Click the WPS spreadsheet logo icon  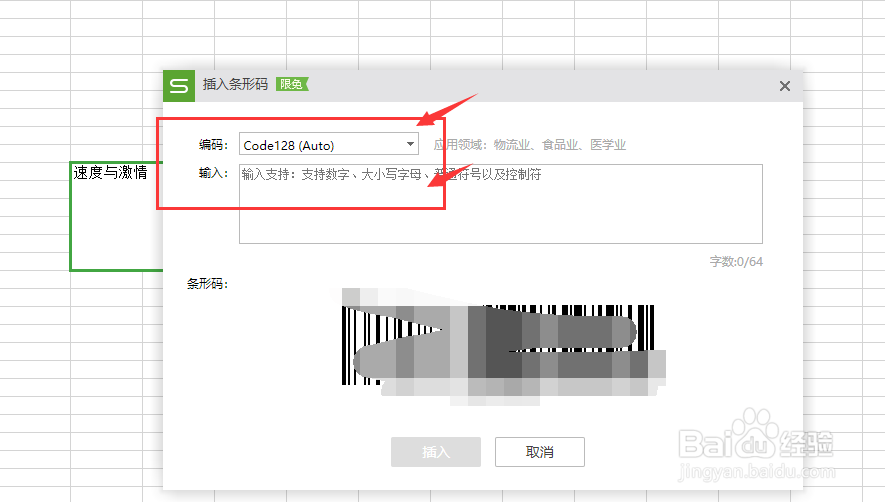tap(179, 86)
